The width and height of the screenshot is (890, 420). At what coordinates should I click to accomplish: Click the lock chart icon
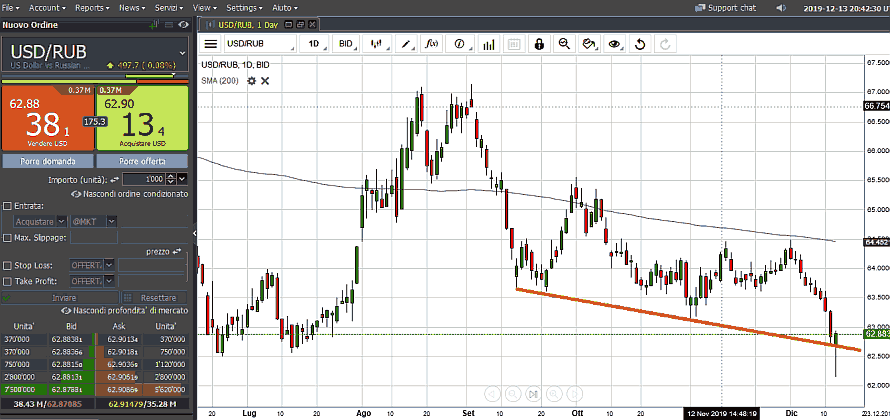pos(539,44)
